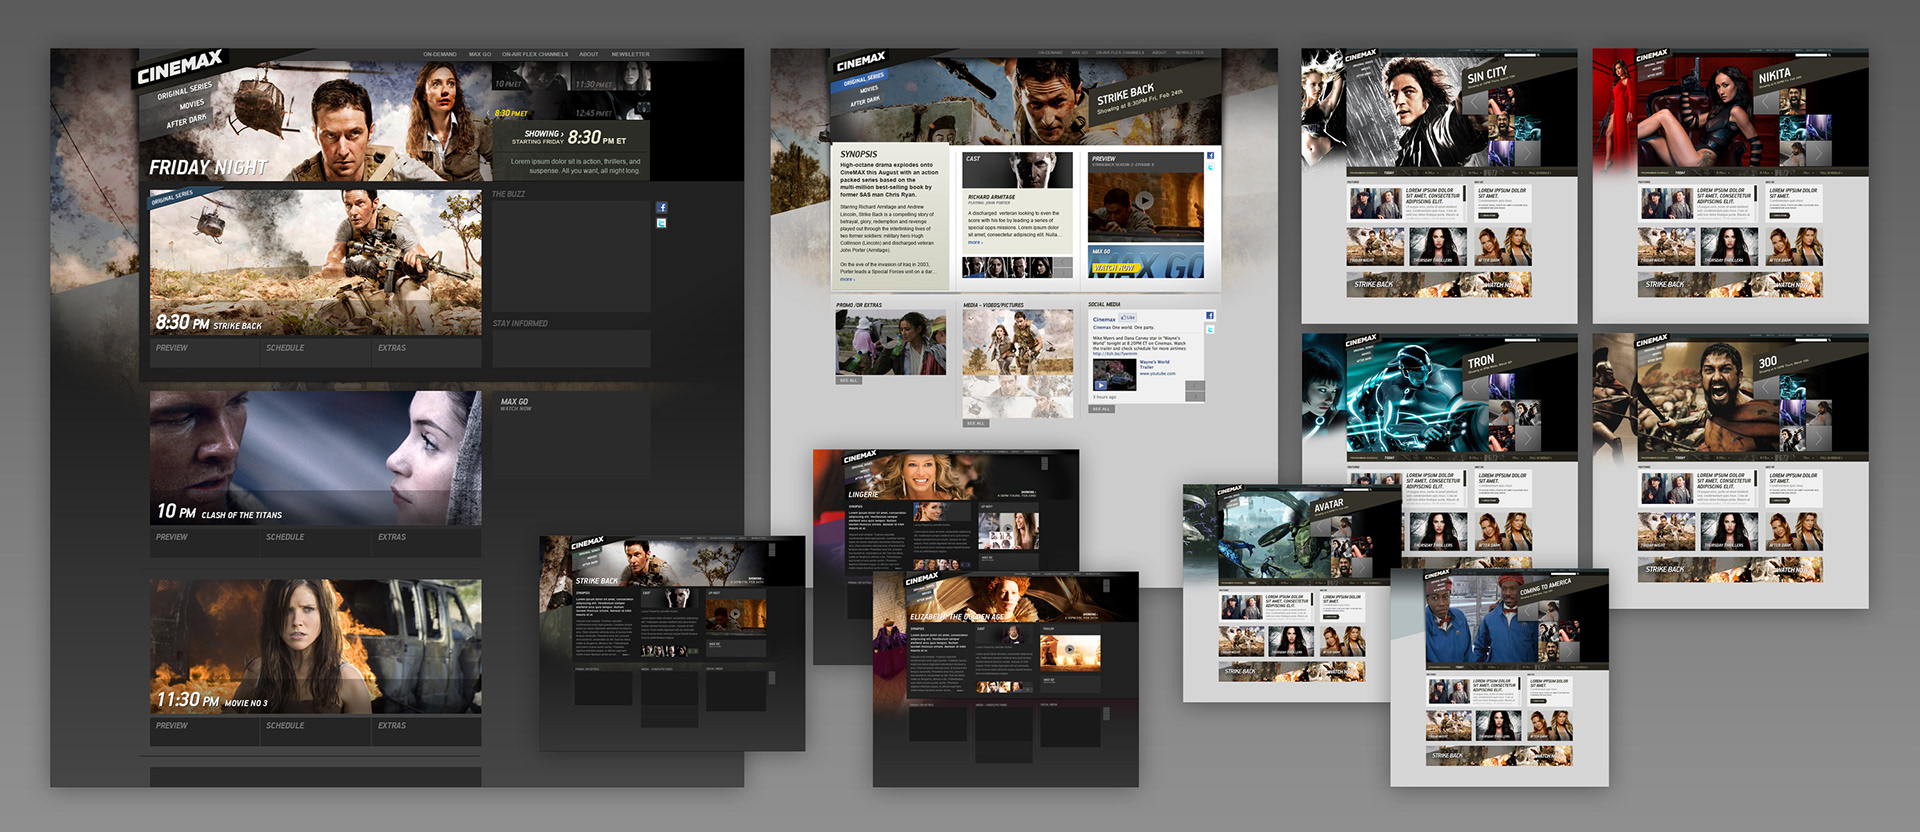Click Twitter icon beside The Buzz panel
The width and height of the screenshot is (1920, 832).
(x=661, y=223)
